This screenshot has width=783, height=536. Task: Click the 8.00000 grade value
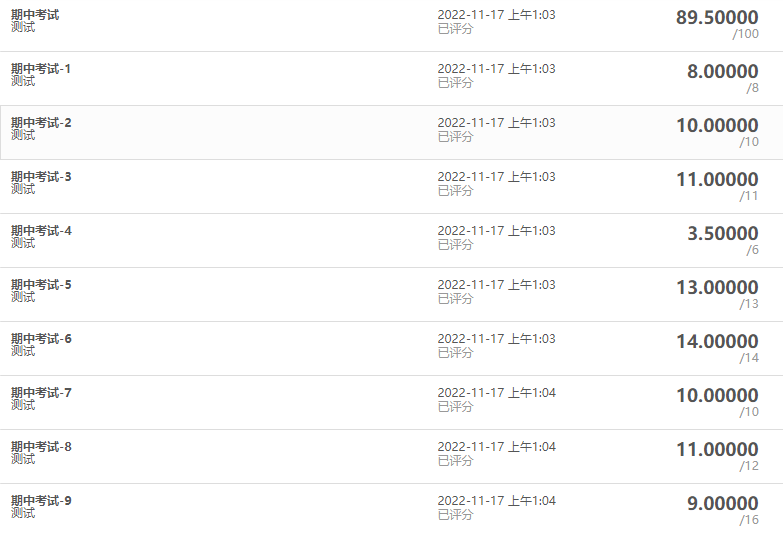click(x=722, y=71)
